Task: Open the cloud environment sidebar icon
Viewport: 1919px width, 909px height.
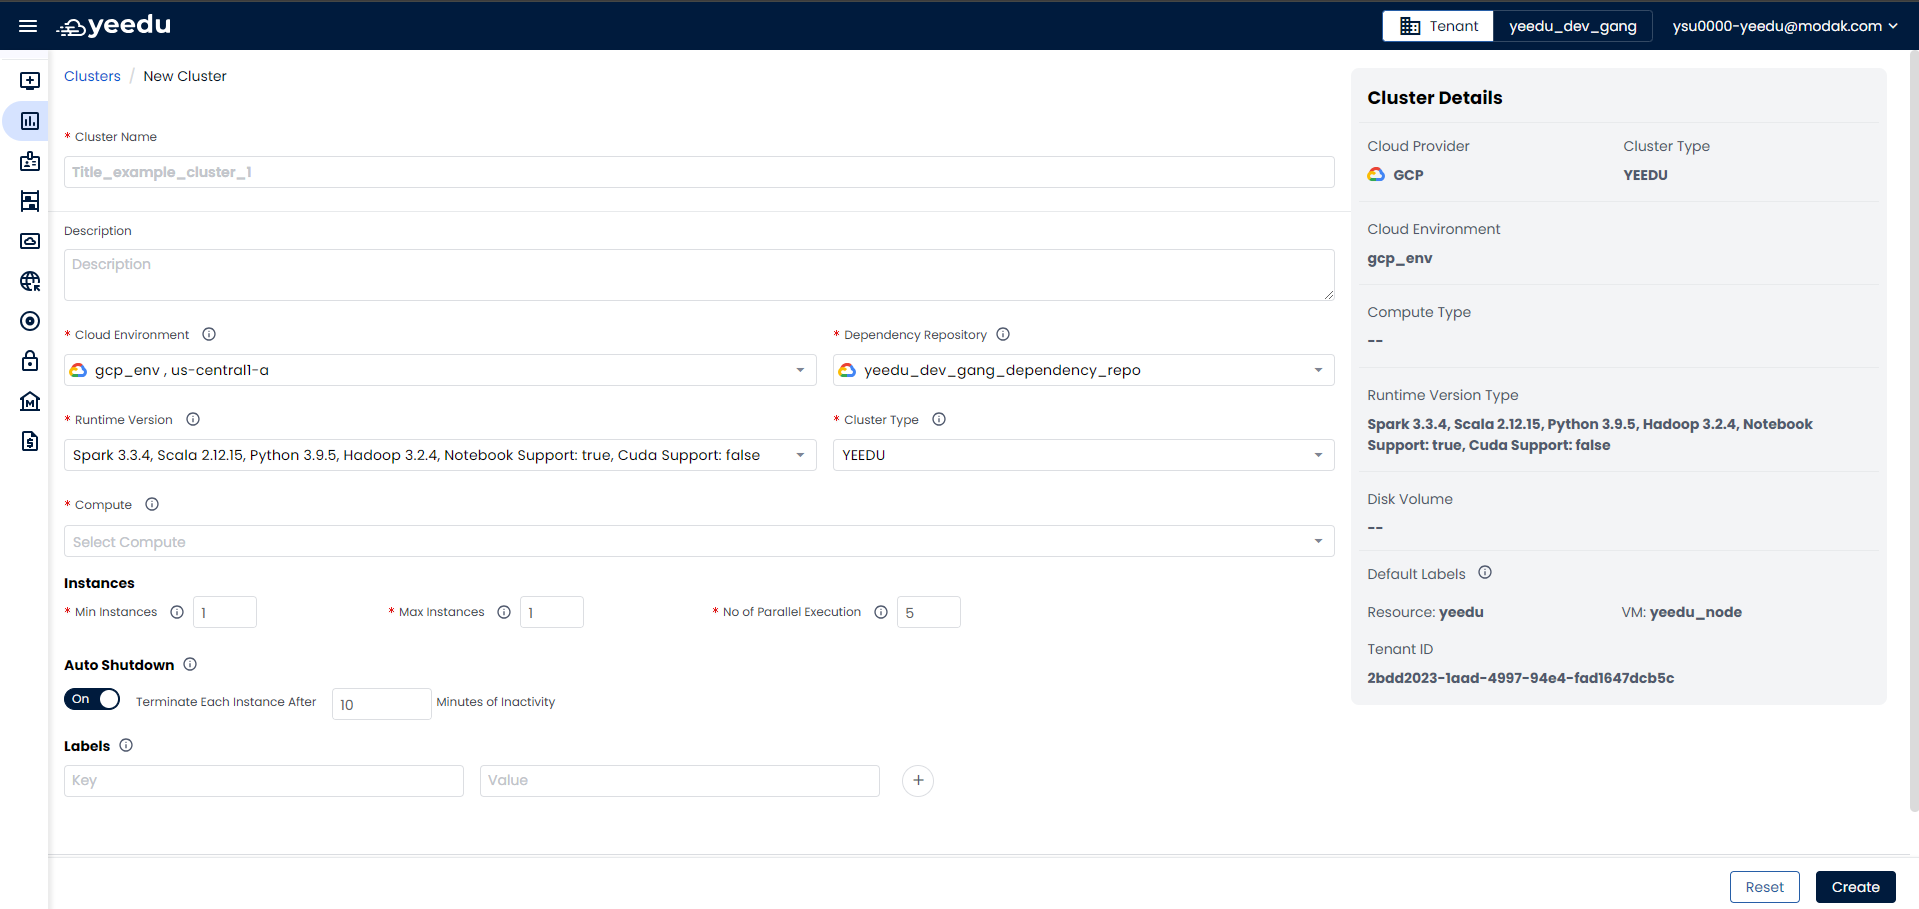Action: pos(30,241)
